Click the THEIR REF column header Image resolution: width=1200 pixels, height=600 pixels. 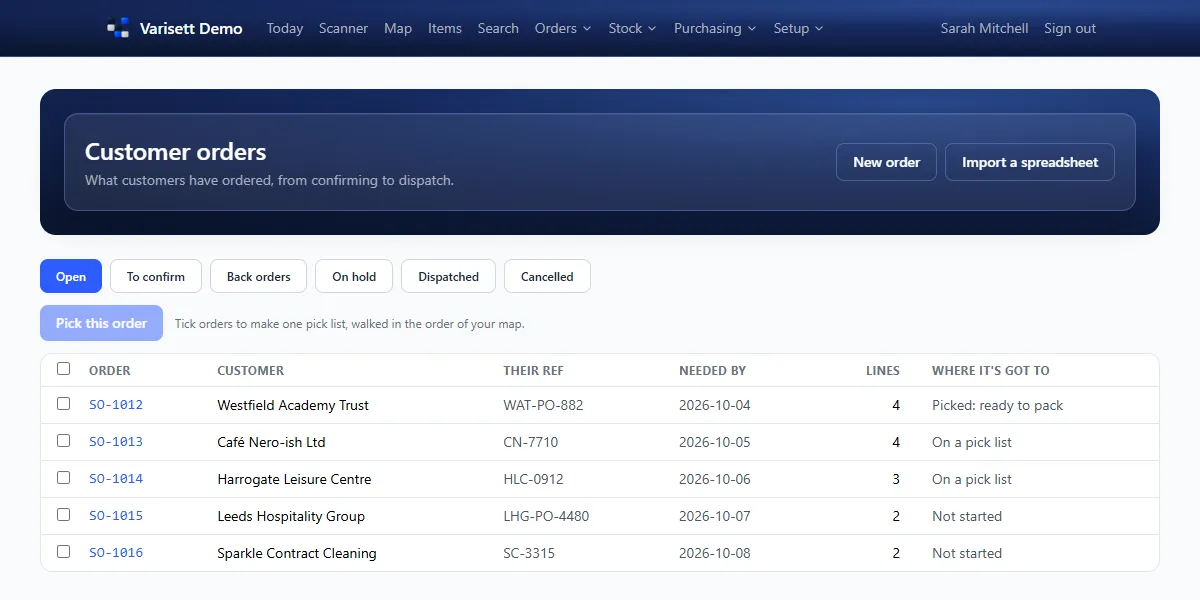(x=533, y=370)
